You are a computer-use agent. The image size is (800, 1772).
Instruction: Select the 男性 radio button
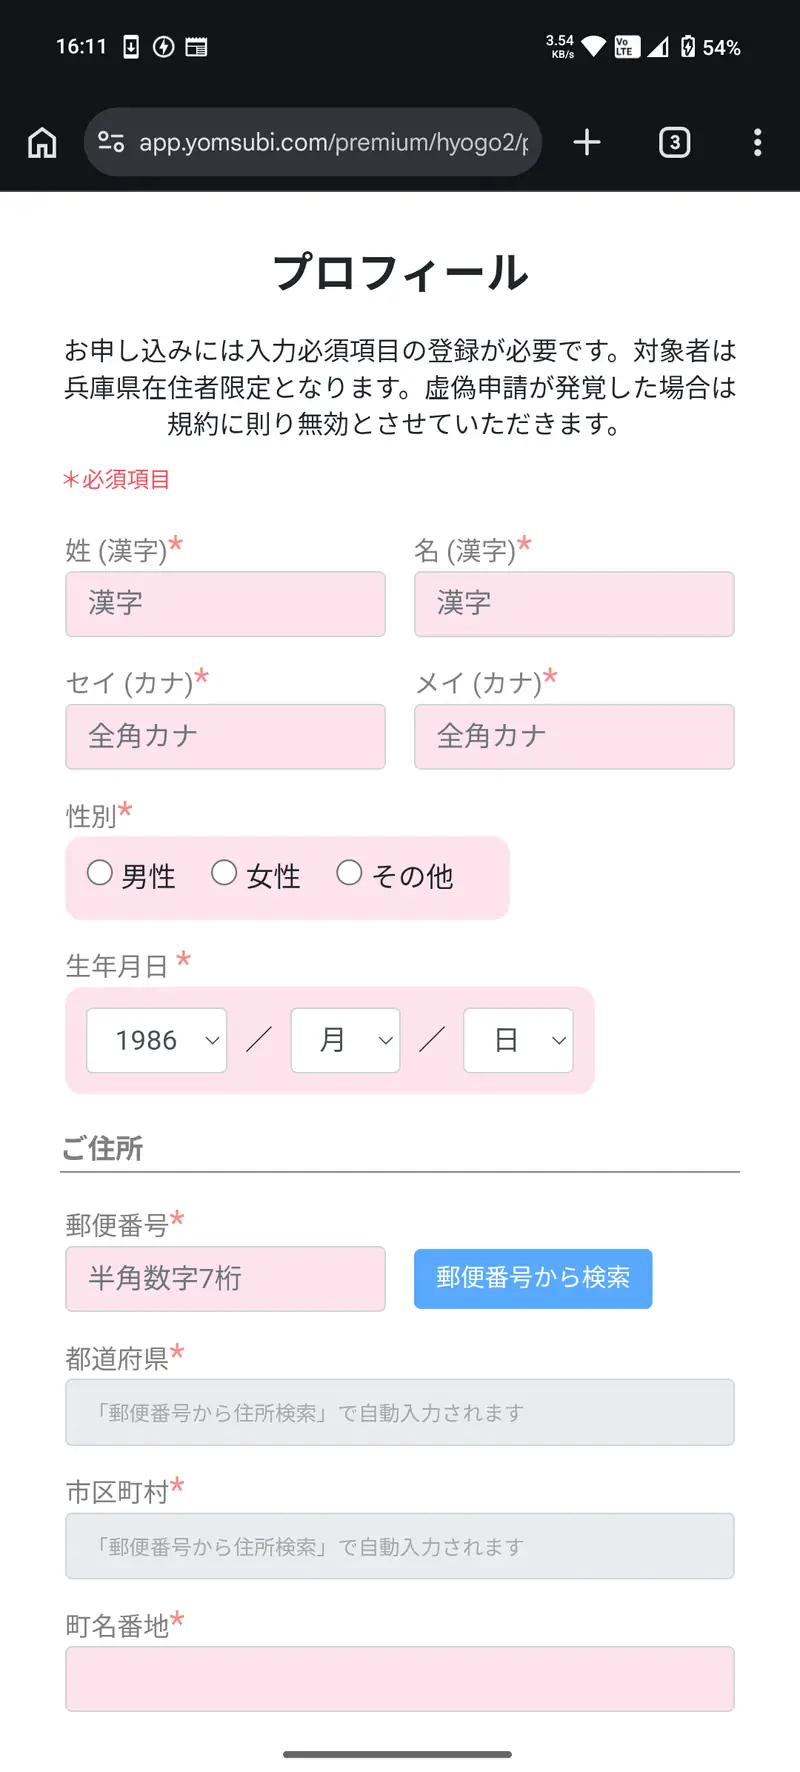pos(100,873)
